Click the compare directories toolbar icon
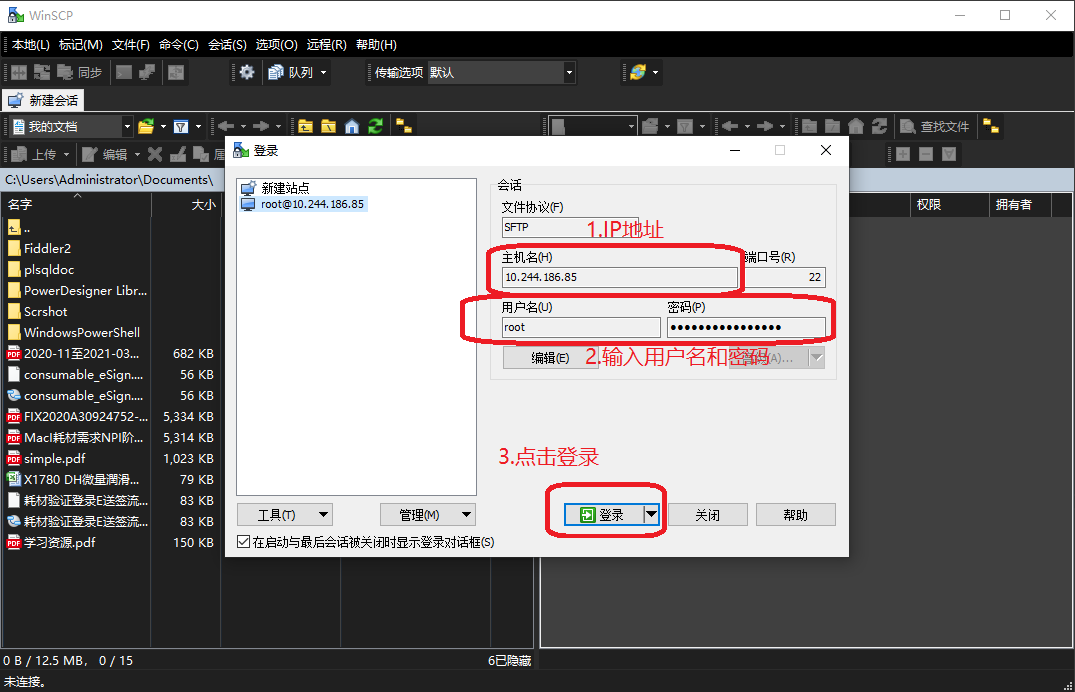Image resolution: width=1075 pixels, height=692 pixels. tap(19, 72)
